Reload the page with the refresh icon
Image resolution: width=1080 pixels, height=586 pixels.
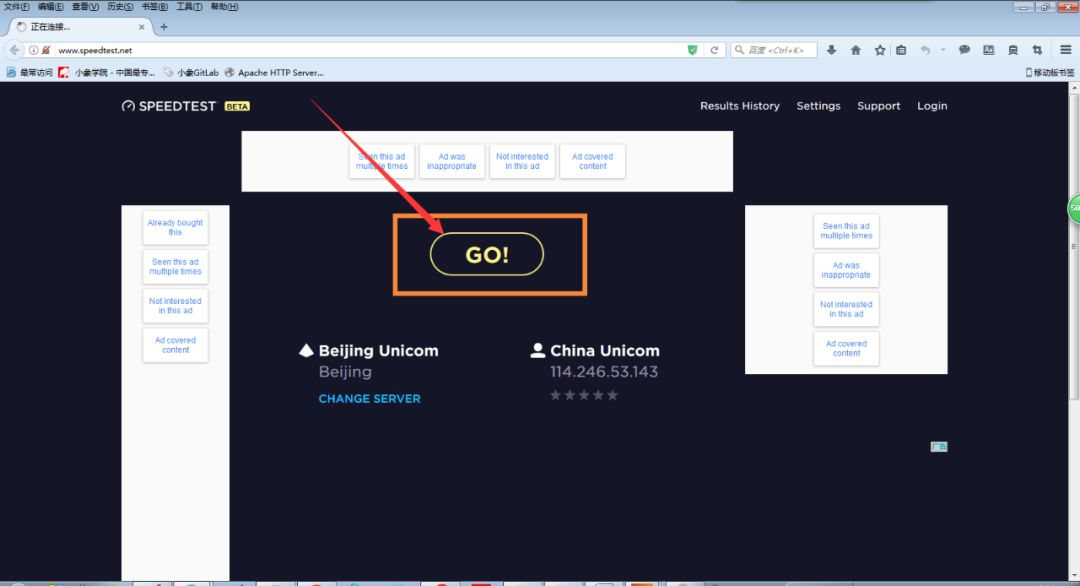tap(714, 50)
